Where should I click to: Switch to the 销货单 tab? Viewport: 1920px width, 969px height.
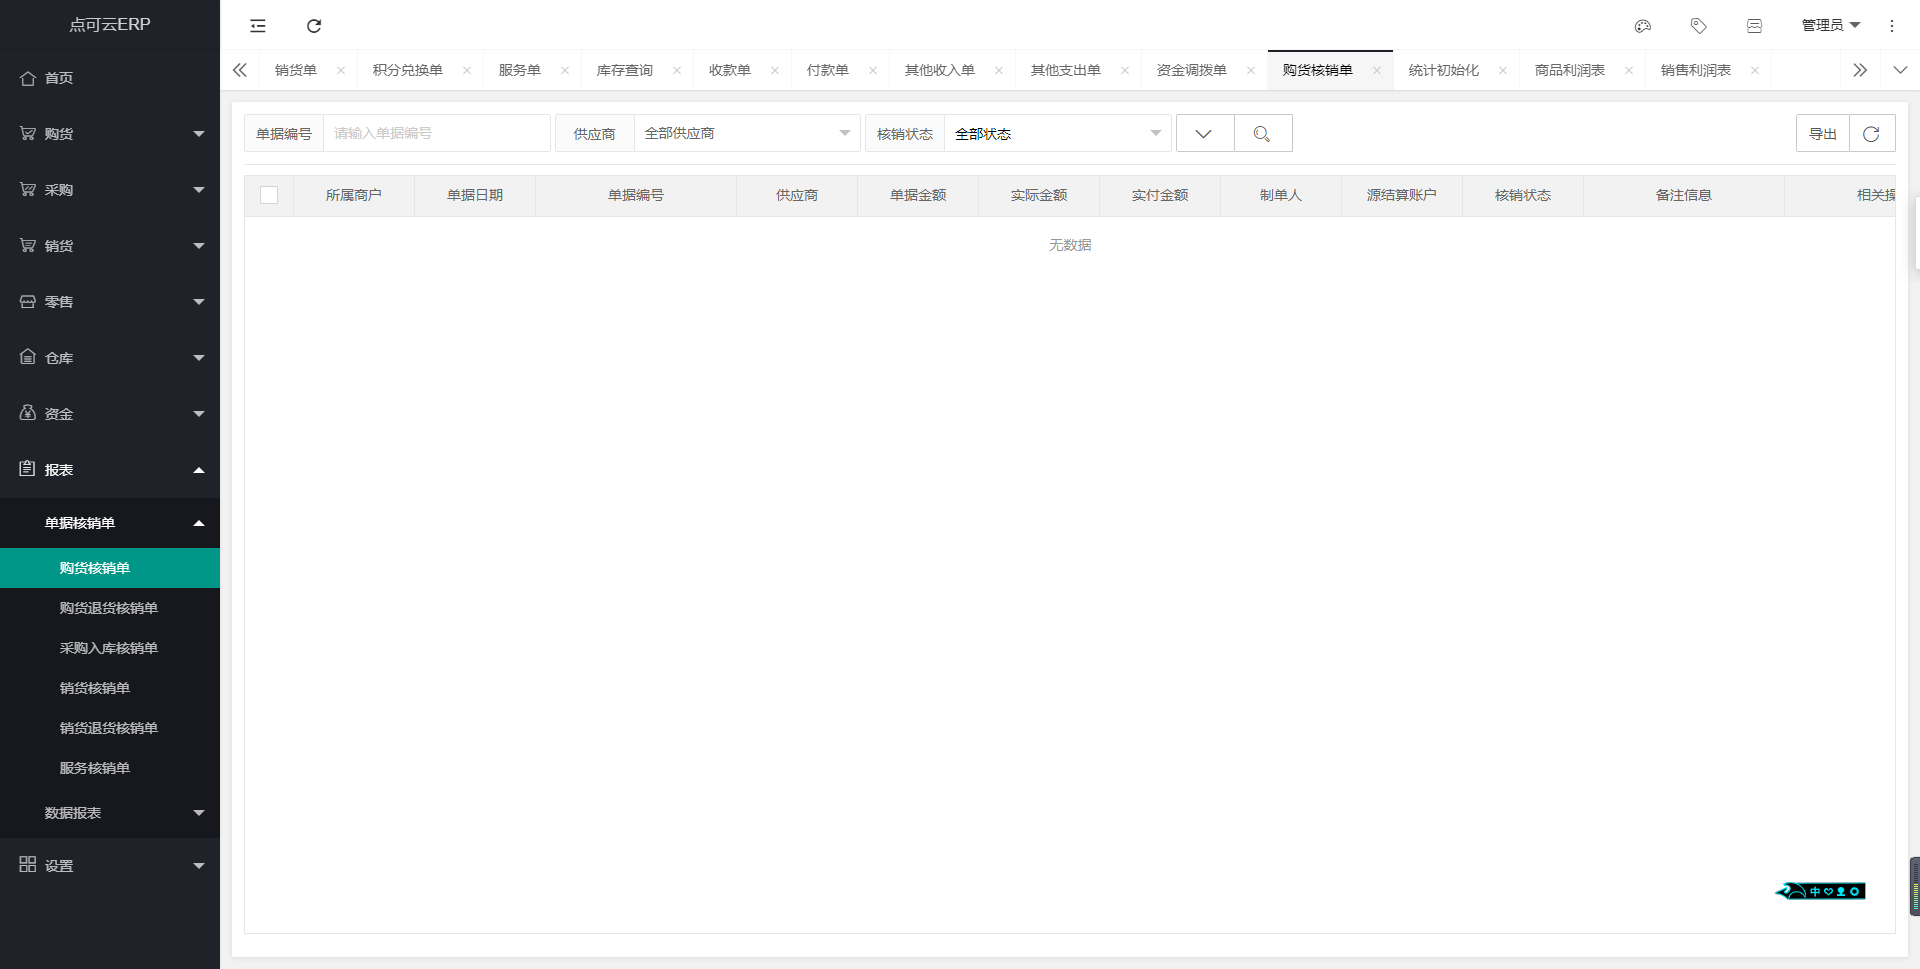pos(296,70)
